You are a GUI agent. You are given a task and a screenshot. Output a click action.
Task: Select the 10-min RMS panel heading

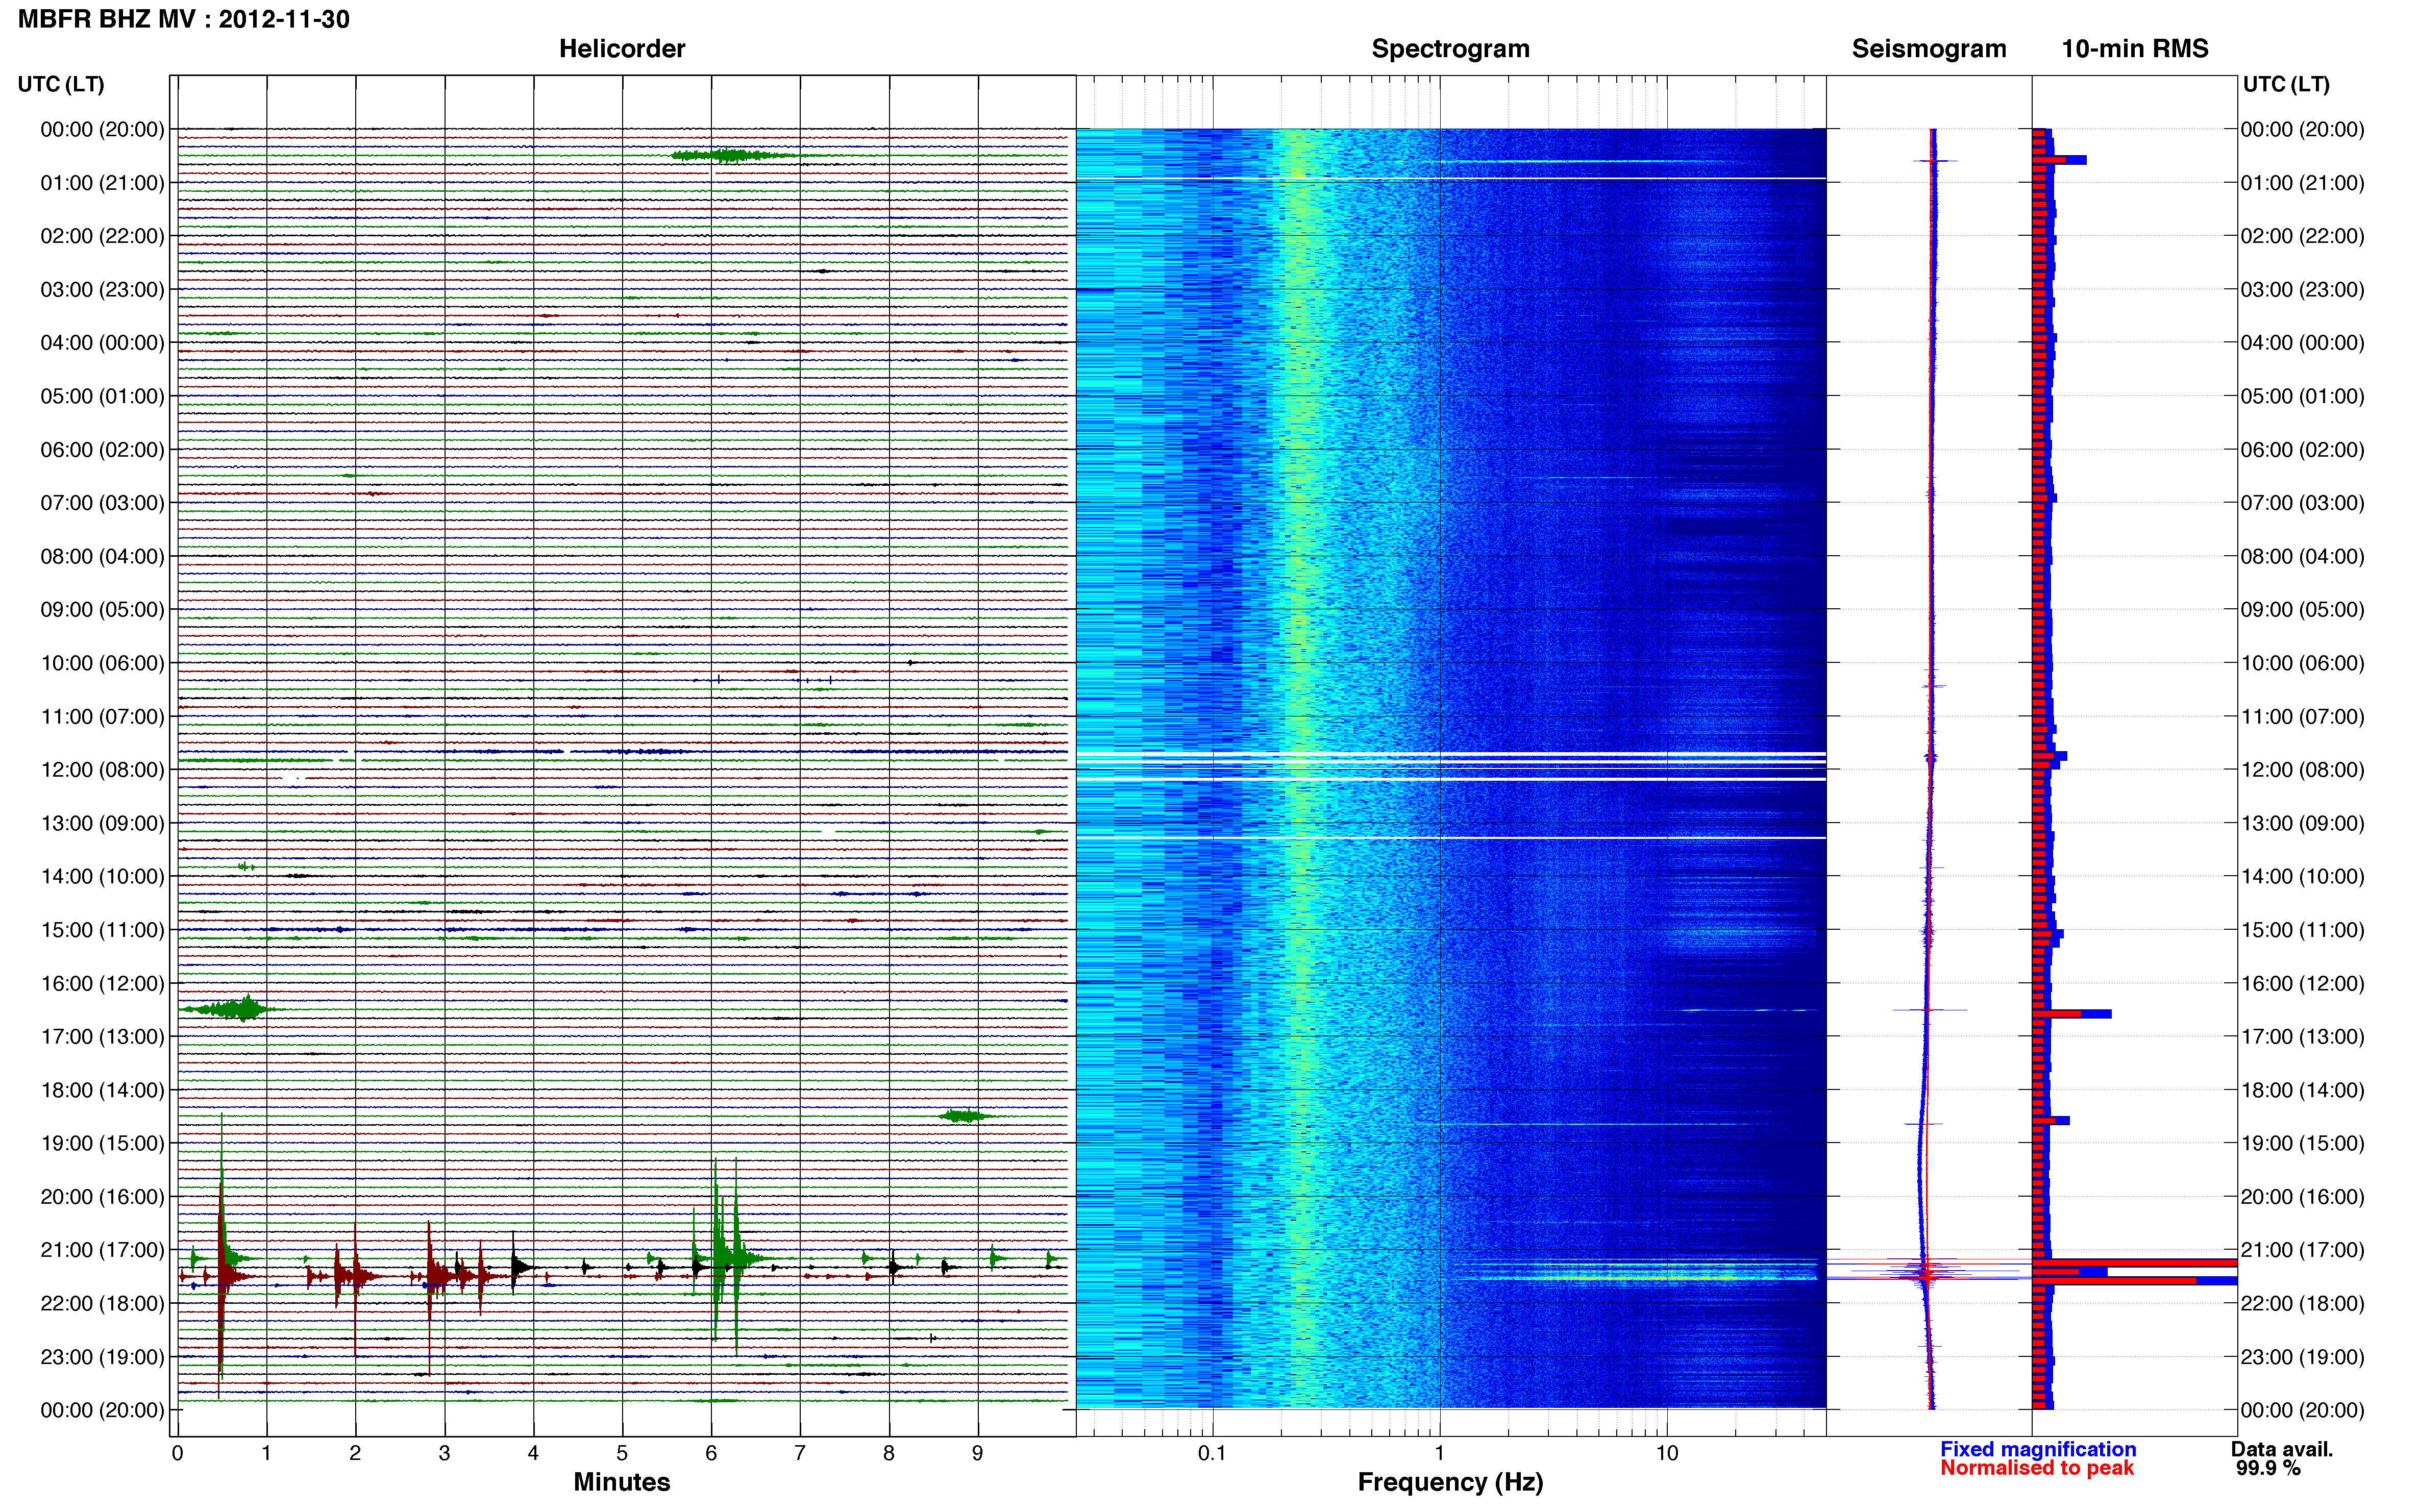[x=2135, y=49]
